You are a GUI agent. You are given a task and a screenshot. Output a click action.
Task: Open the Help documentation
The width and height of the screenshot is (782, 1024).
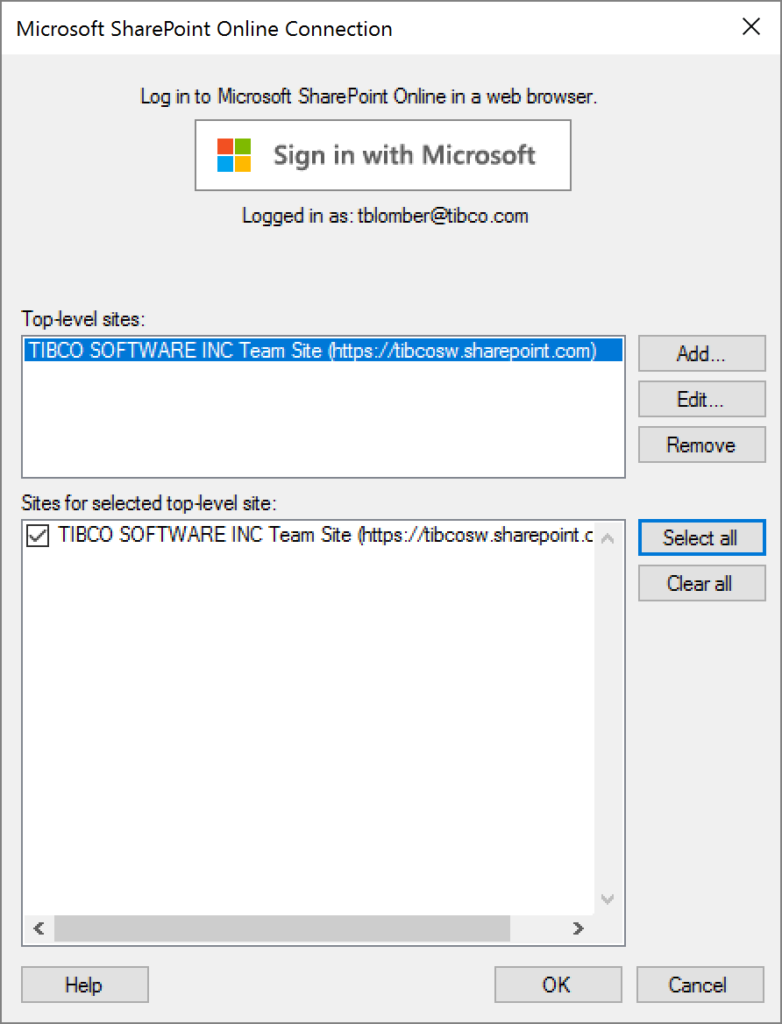tap(85, 984)
